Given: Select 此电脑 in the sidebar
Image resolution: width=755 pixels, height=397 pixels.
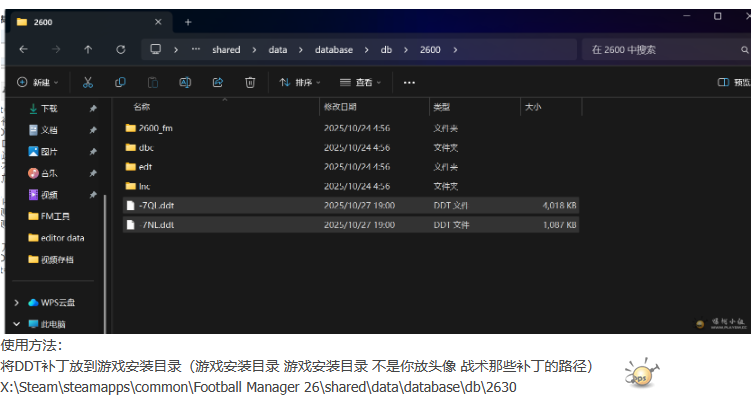Looking at the screenshot, I should [x=47, y=324].
